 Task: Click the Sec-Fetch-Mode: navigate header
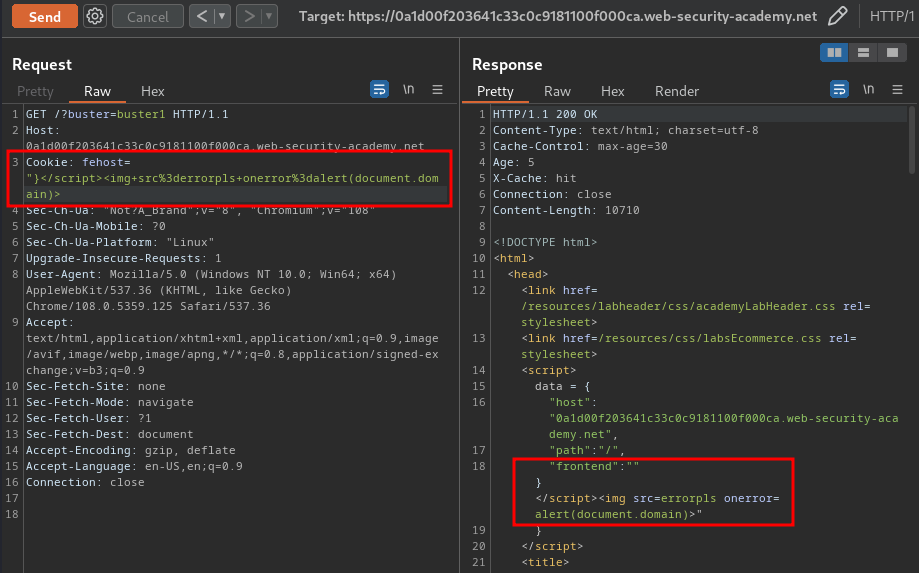point(110,403)
